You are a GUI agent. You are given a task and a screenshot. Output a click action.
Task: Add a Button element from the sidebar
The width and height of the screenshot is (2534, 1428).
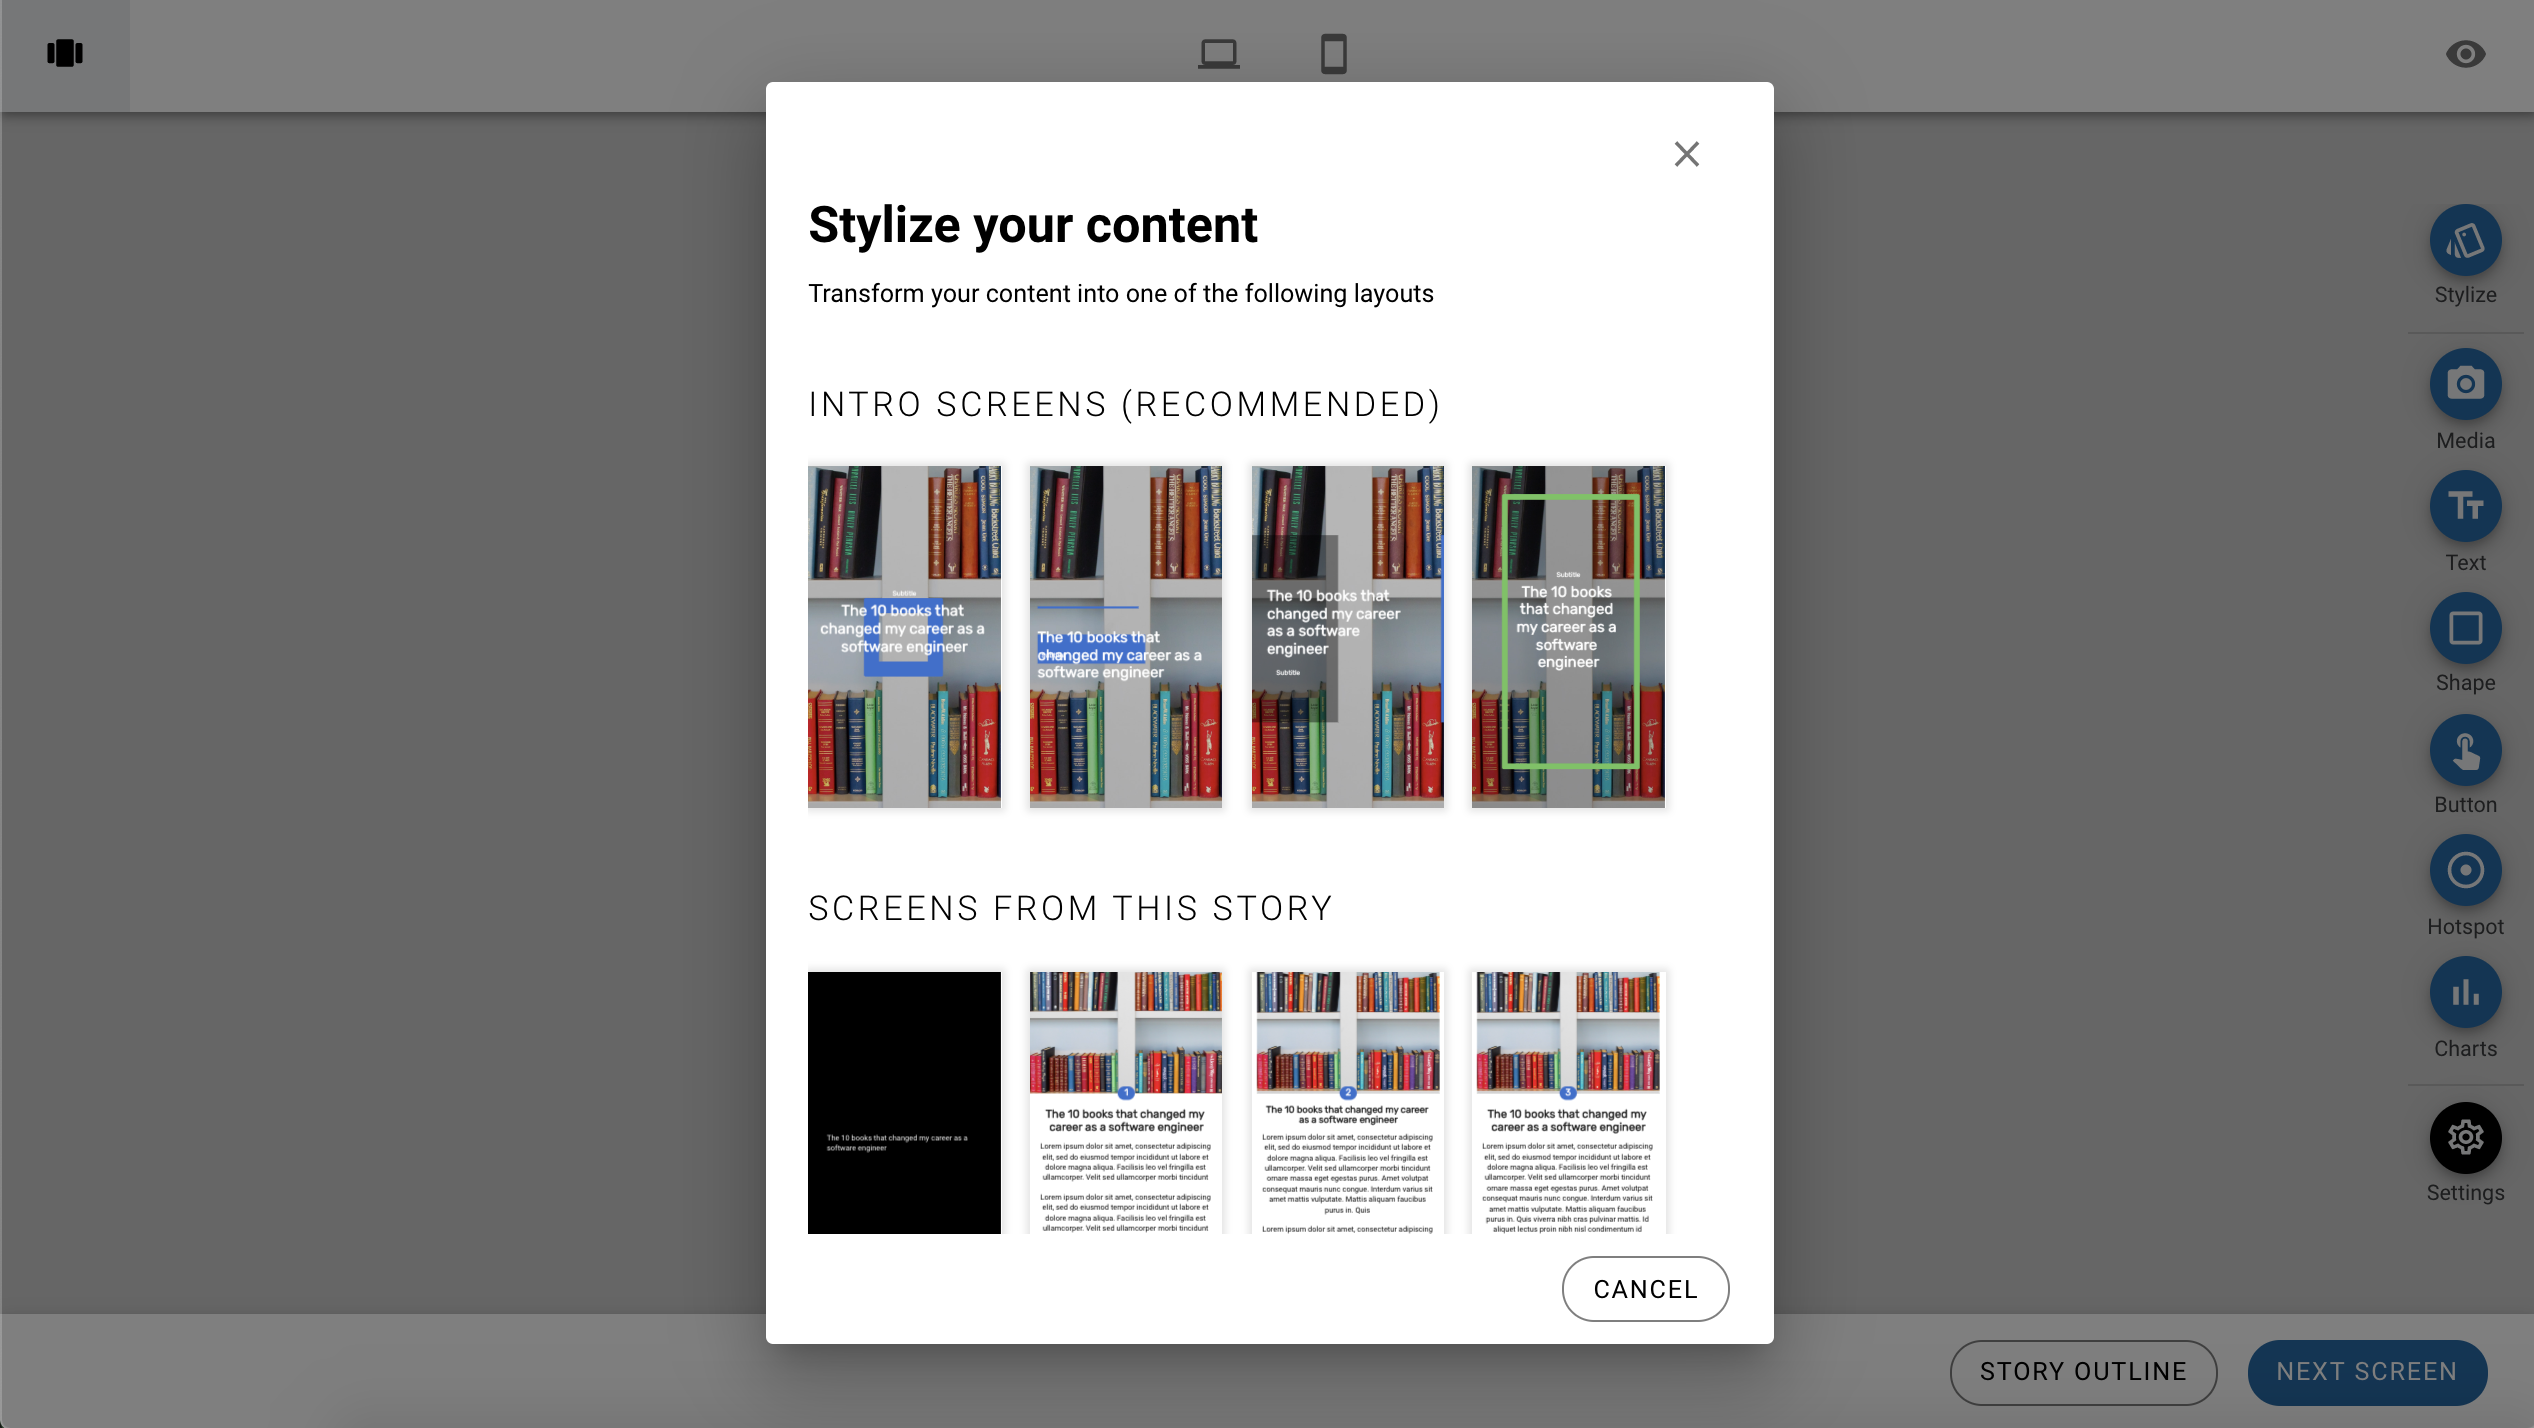coord(2464,750)
